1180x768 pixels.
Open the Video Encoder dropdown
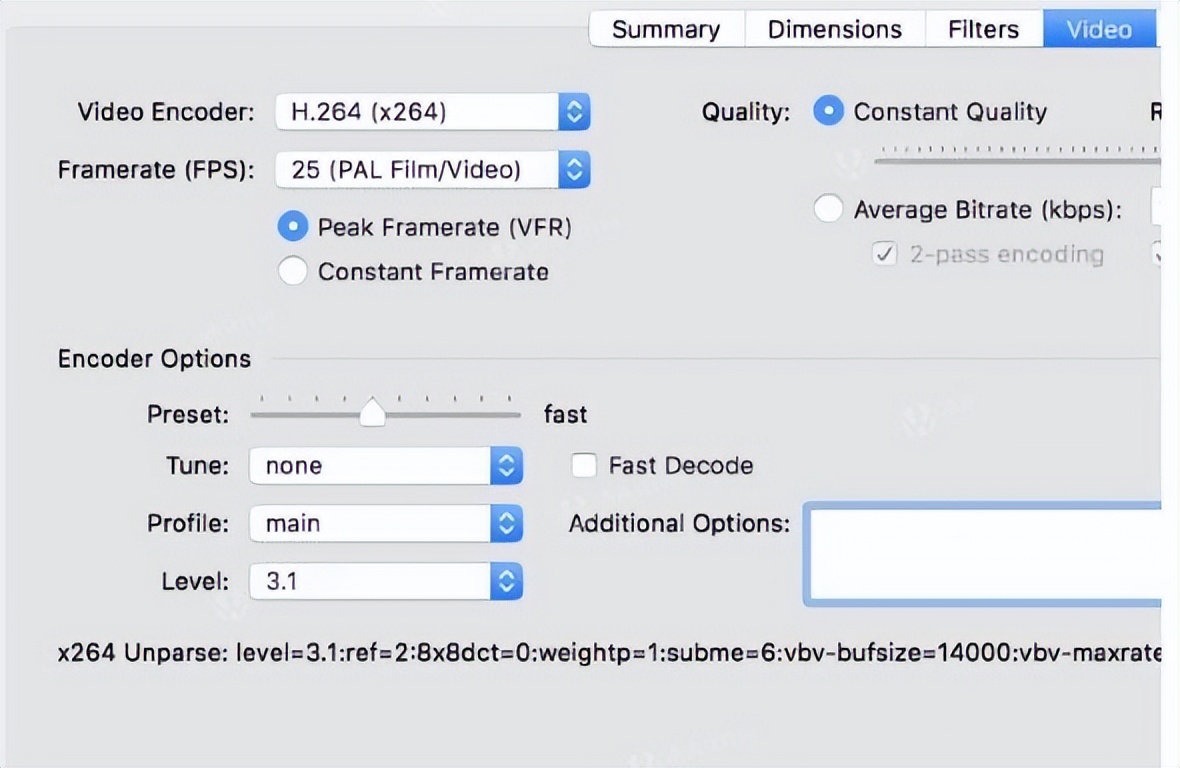point(420,112)
